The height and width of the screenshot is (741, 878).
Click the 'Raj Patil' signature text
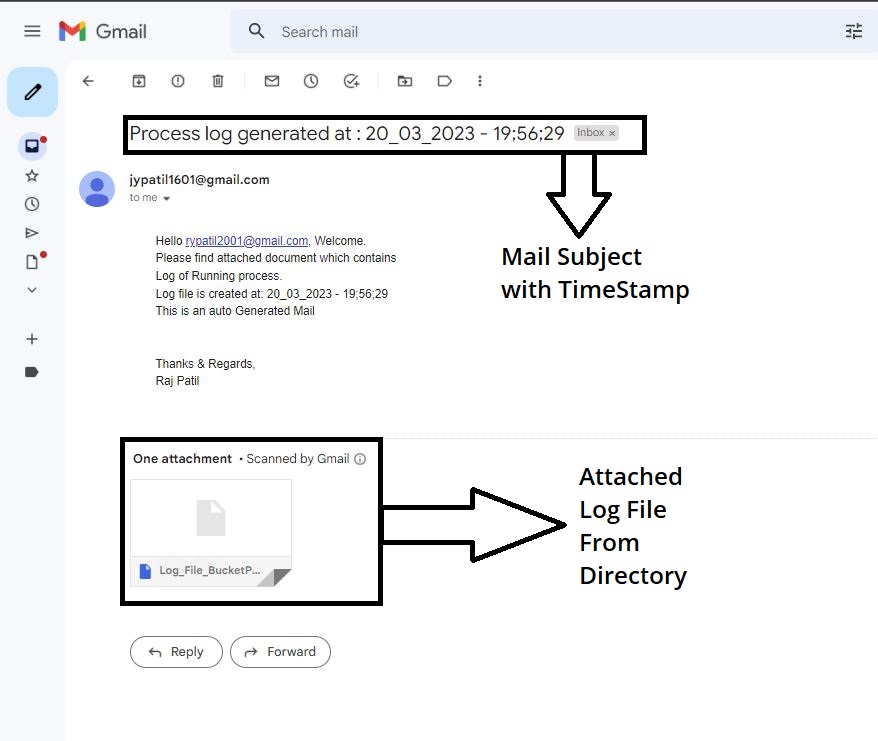point(178,381)
